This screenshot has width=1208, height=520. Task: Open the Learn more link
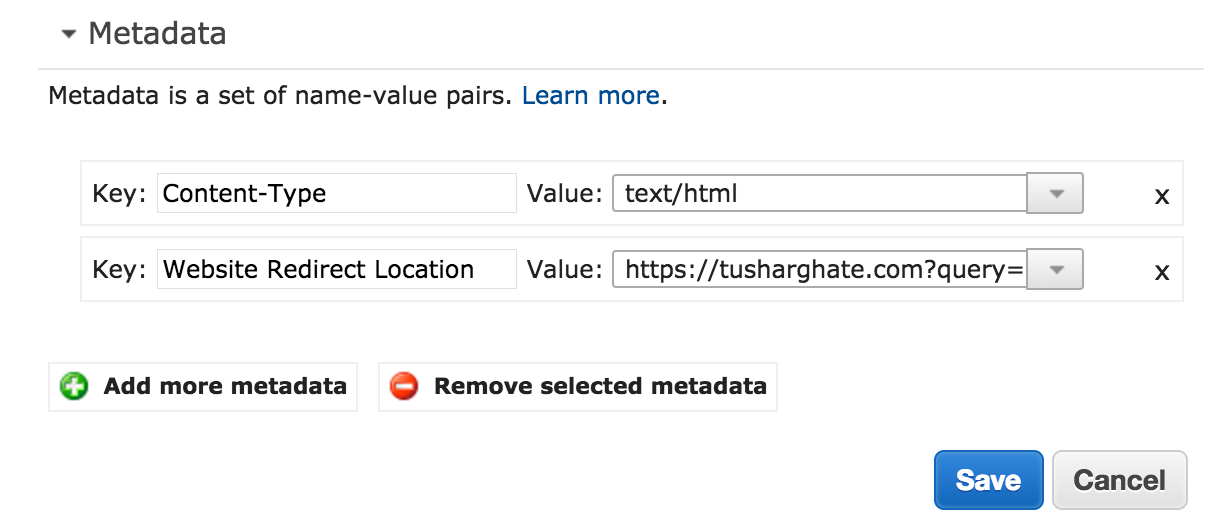point(590,96)
